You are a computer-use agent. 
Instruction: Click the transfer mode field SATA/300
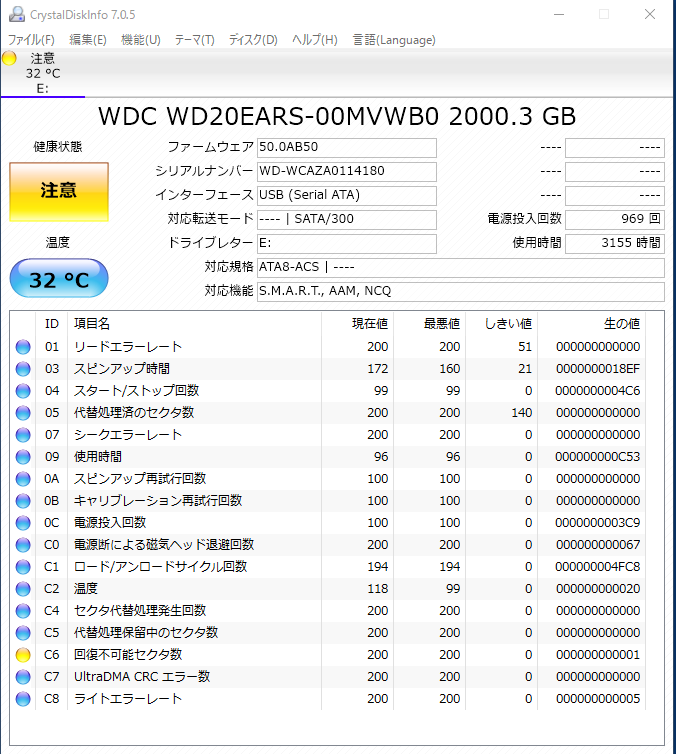[347, 219]
